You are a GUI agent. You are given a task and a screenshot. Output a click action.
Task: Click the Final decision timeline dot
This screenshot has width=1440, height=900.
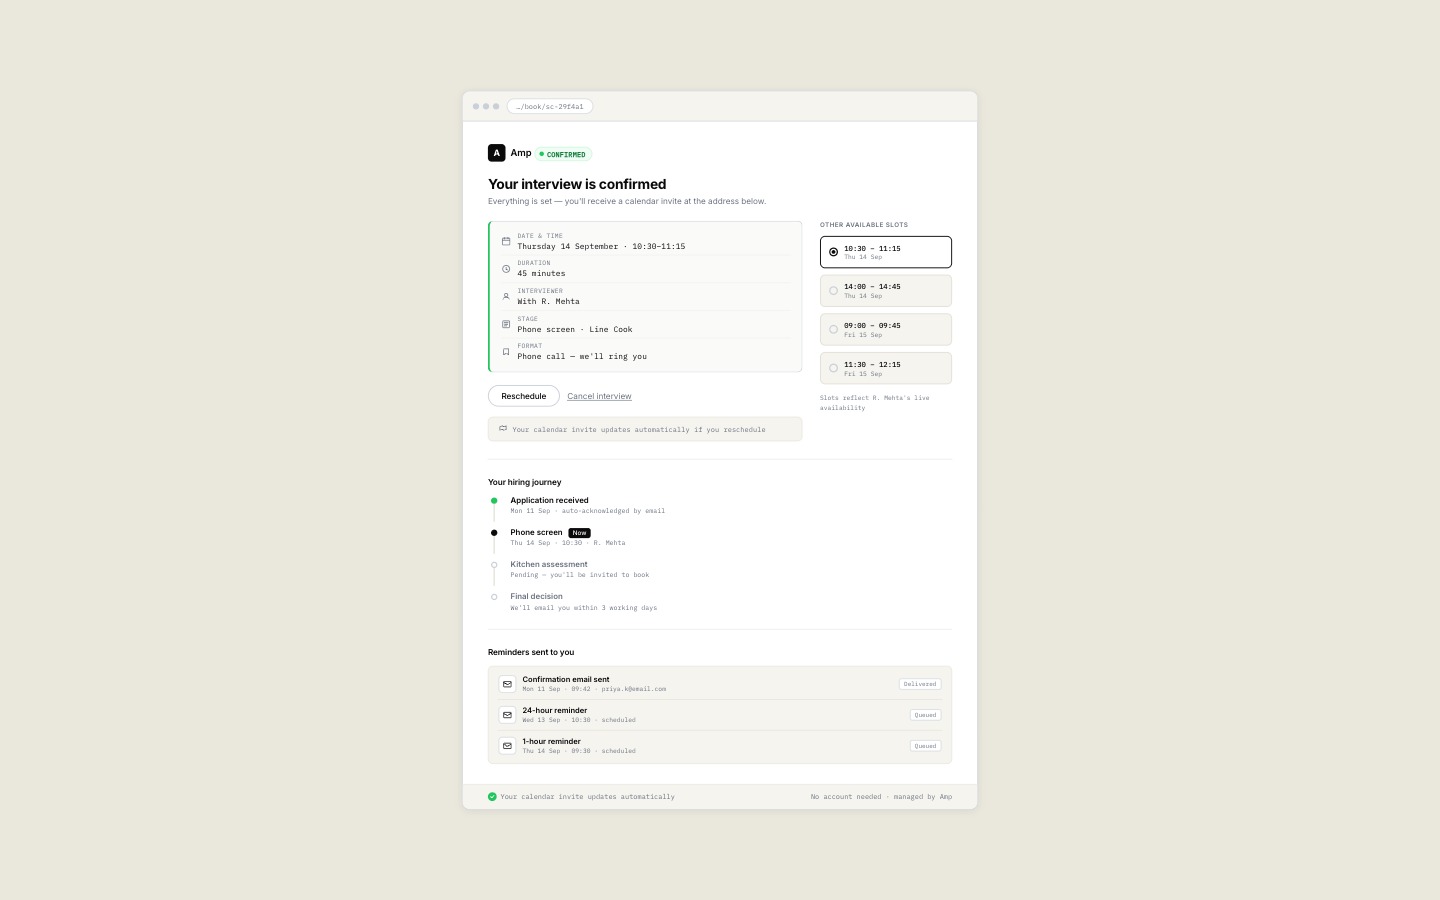click(x=494, y=597)
